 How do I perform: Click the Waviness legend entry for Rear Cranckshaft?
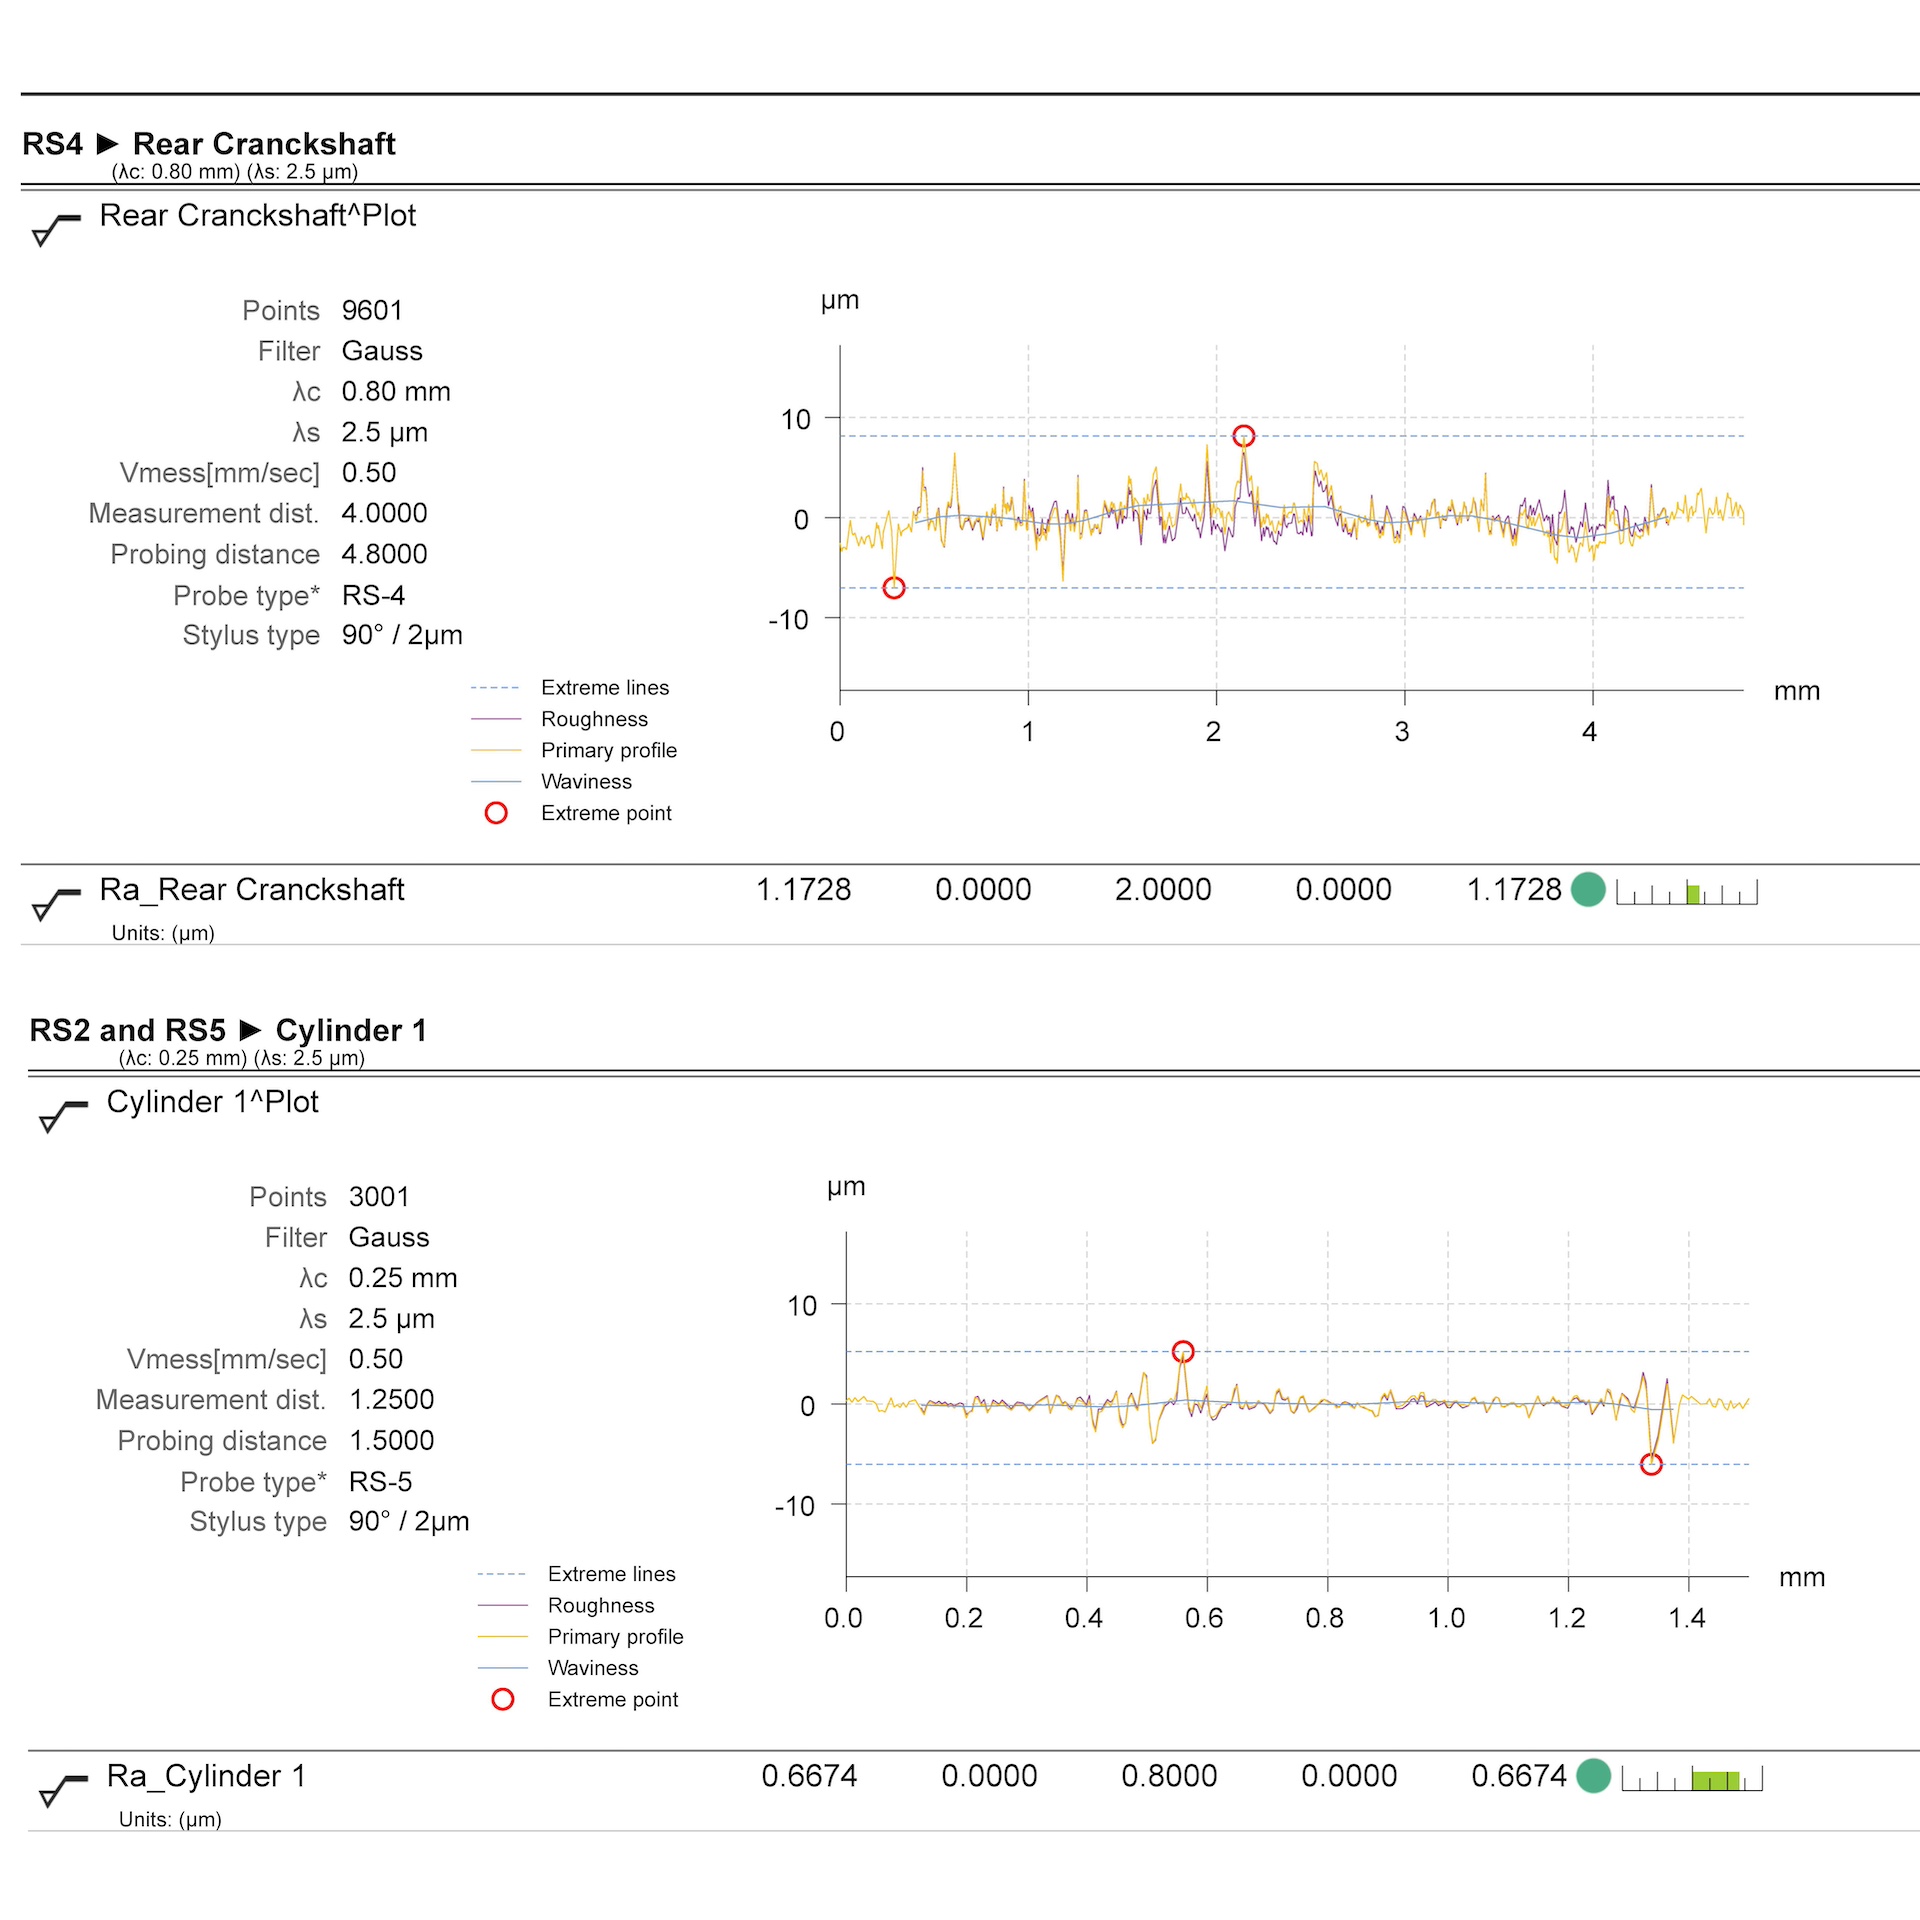tap(586, 781)
